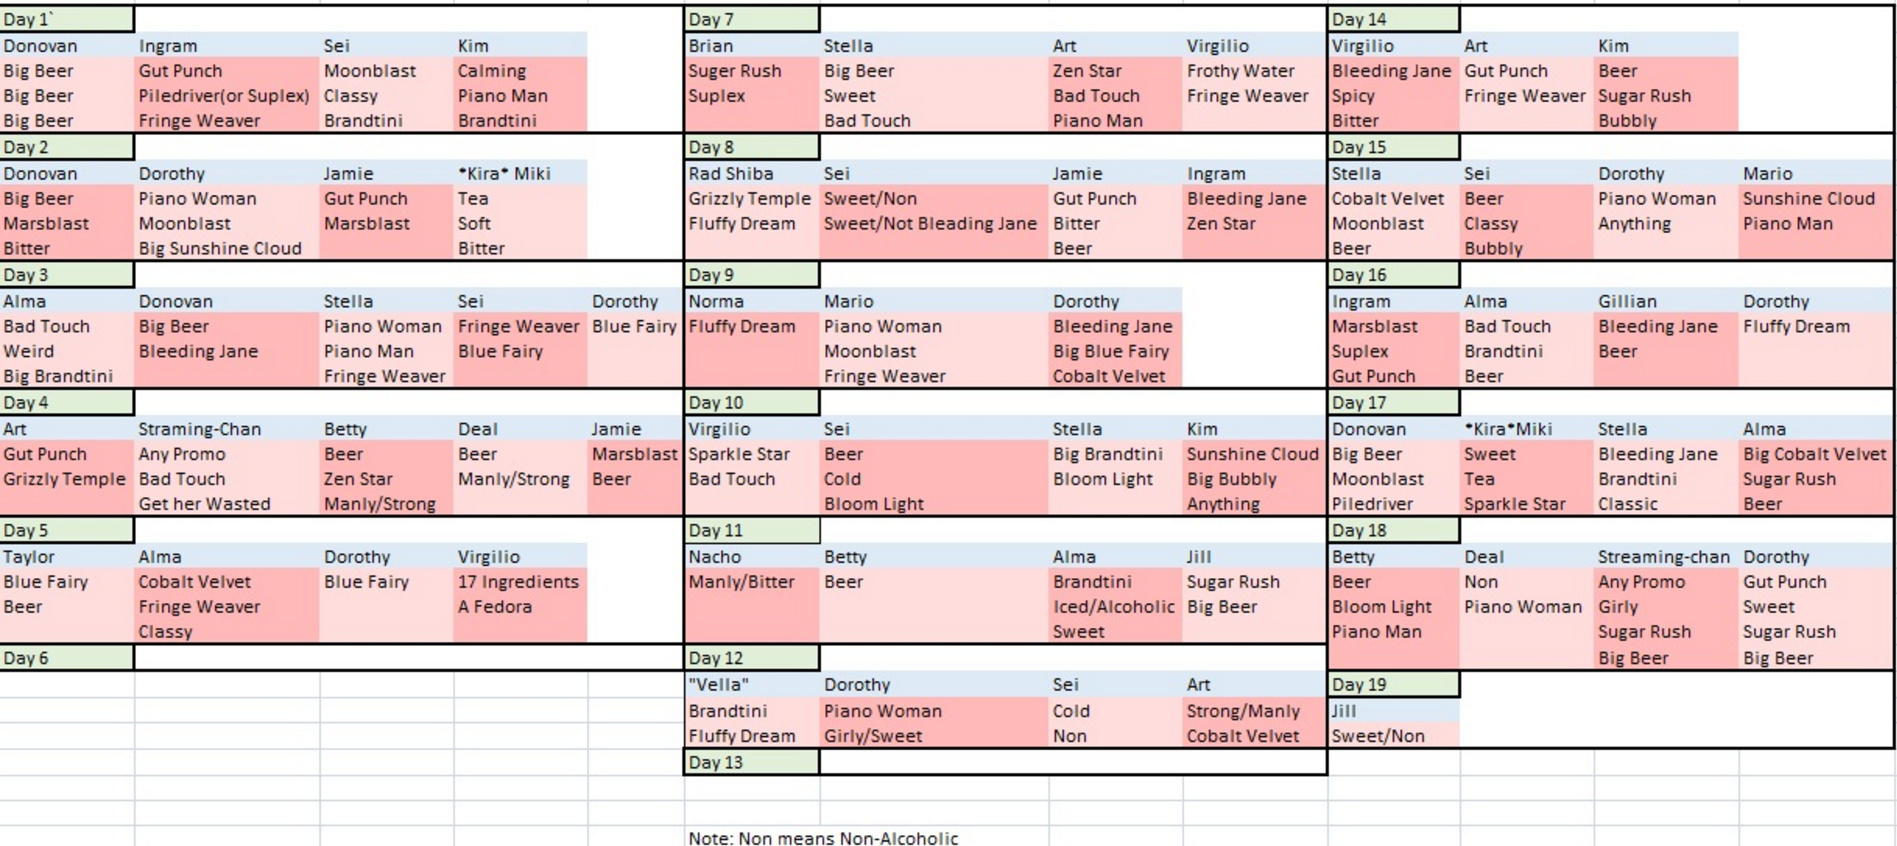Click the '"Vella"' name cell
This screenshot has width=1897, height=846.
click(752, 685)
